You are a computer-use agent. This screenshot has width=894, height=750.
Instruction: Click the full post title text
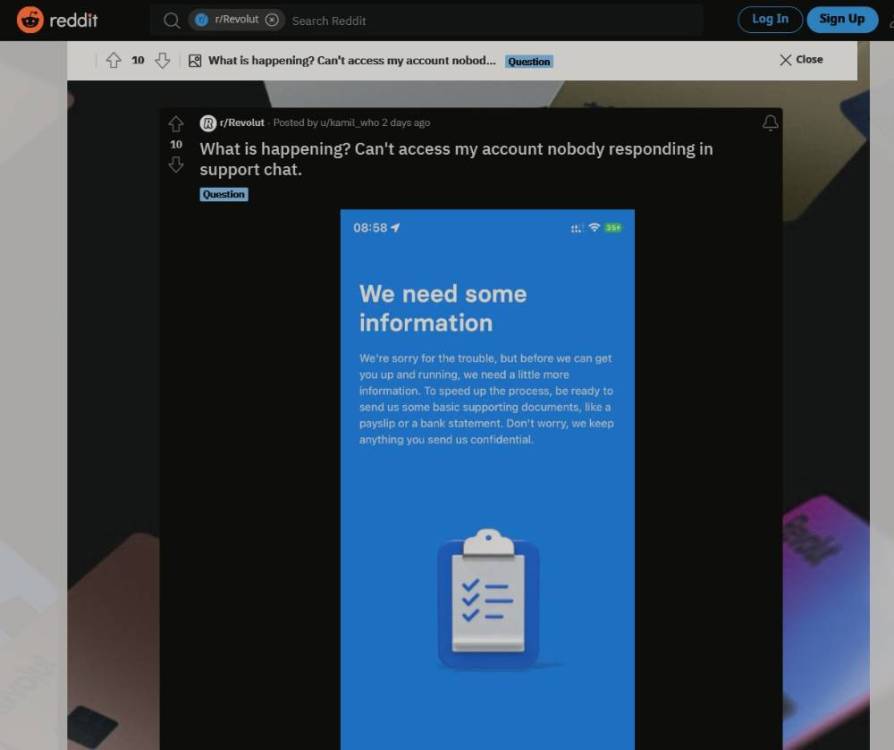pos(456,159)
